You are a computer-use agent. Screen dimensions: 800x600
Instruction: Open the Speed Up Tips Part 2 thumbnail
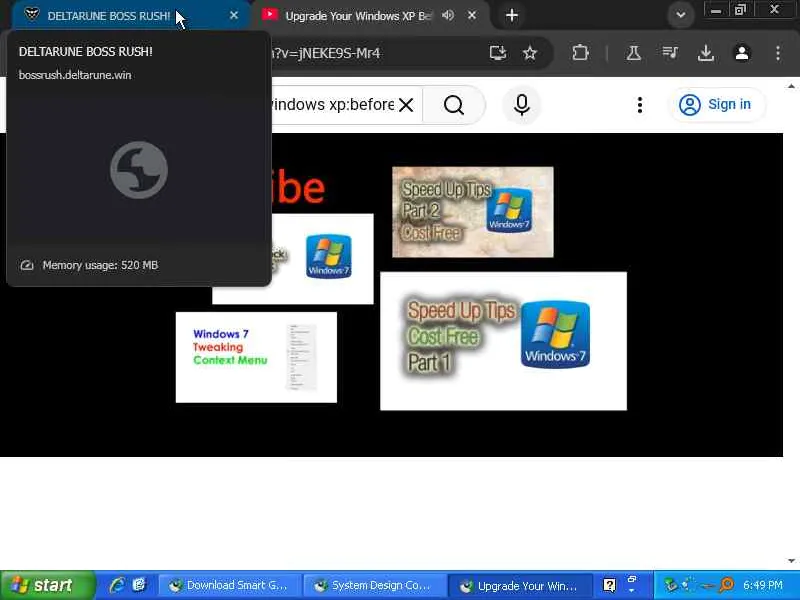click(472, 212)
